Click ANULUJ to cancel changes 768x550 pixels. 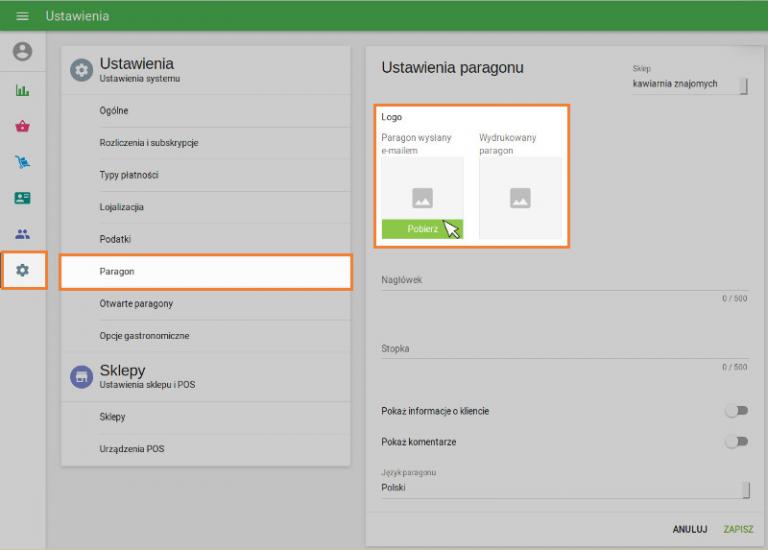pos(689,529)
